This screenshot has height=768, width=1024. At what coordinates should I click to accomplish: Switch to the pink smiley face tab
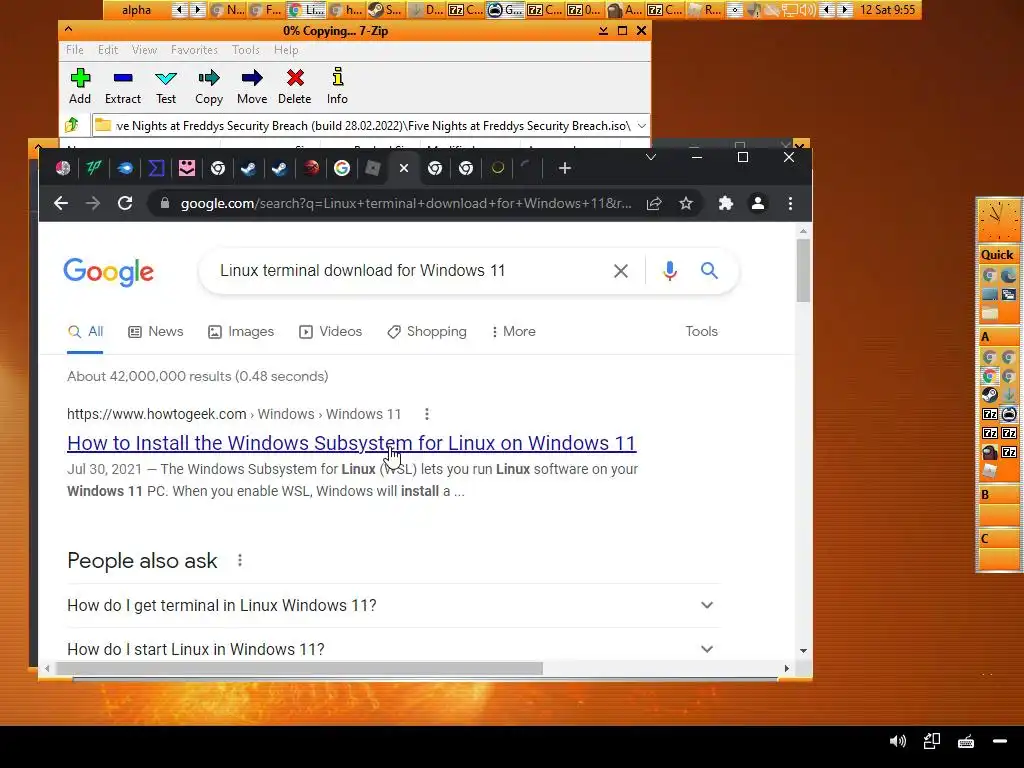pos(187,168)
